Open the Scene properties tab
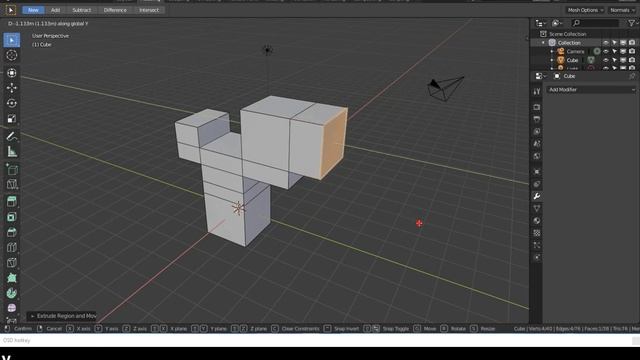Screen dimensions: 640x360 pyautogui.click(x=537, y=144)
